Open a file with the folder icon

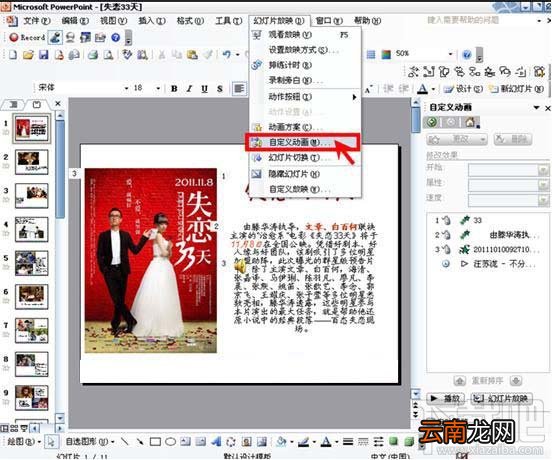(x=28, y=55)
